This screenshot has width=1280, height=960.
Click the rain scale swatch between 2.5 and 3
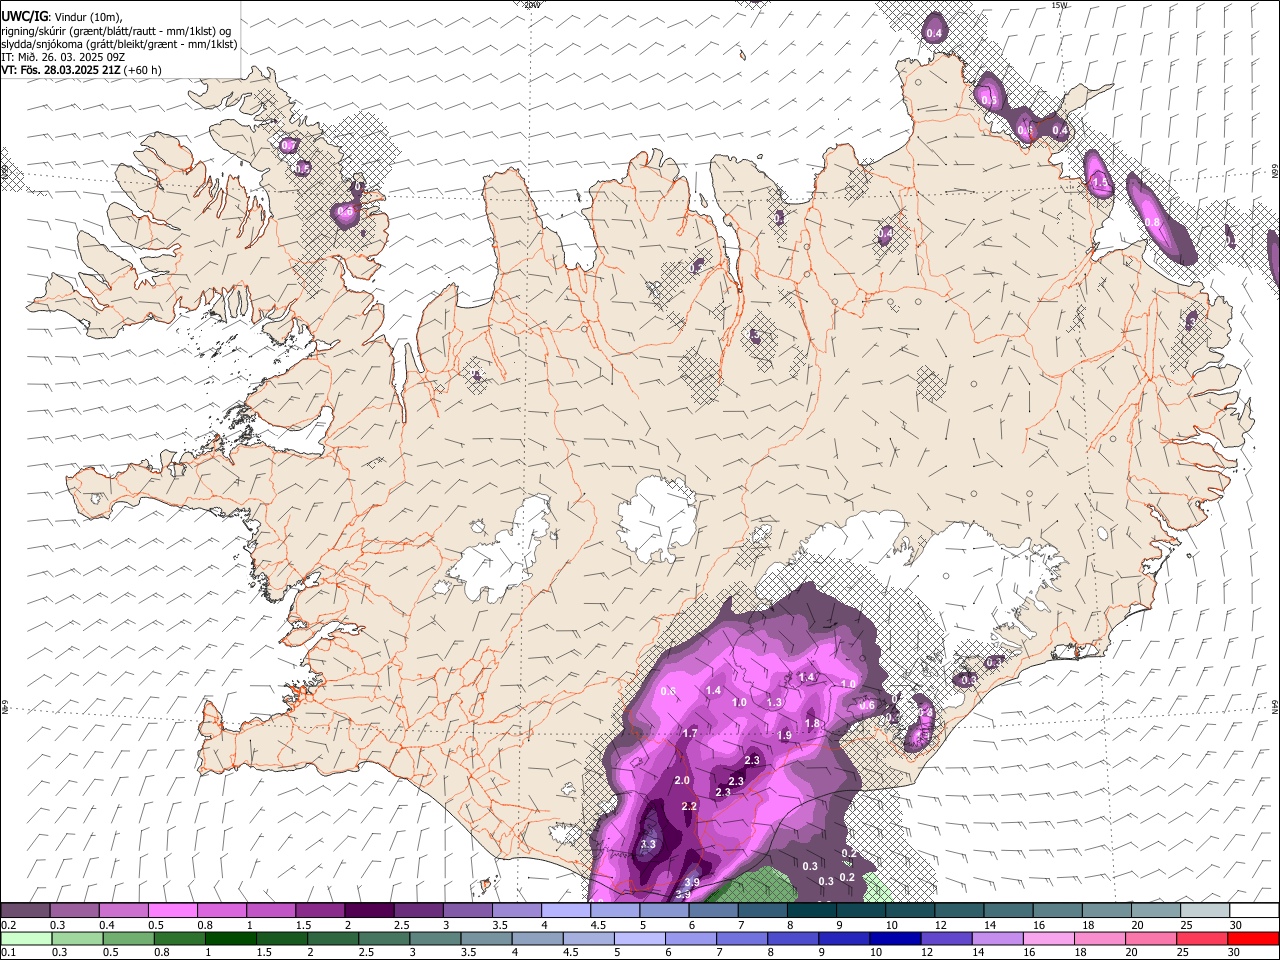point(385,939)
